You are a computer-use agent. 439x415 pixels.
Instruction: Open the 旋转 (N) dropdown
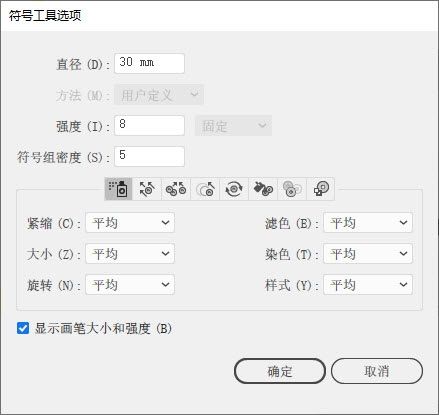tap(130, 285)
